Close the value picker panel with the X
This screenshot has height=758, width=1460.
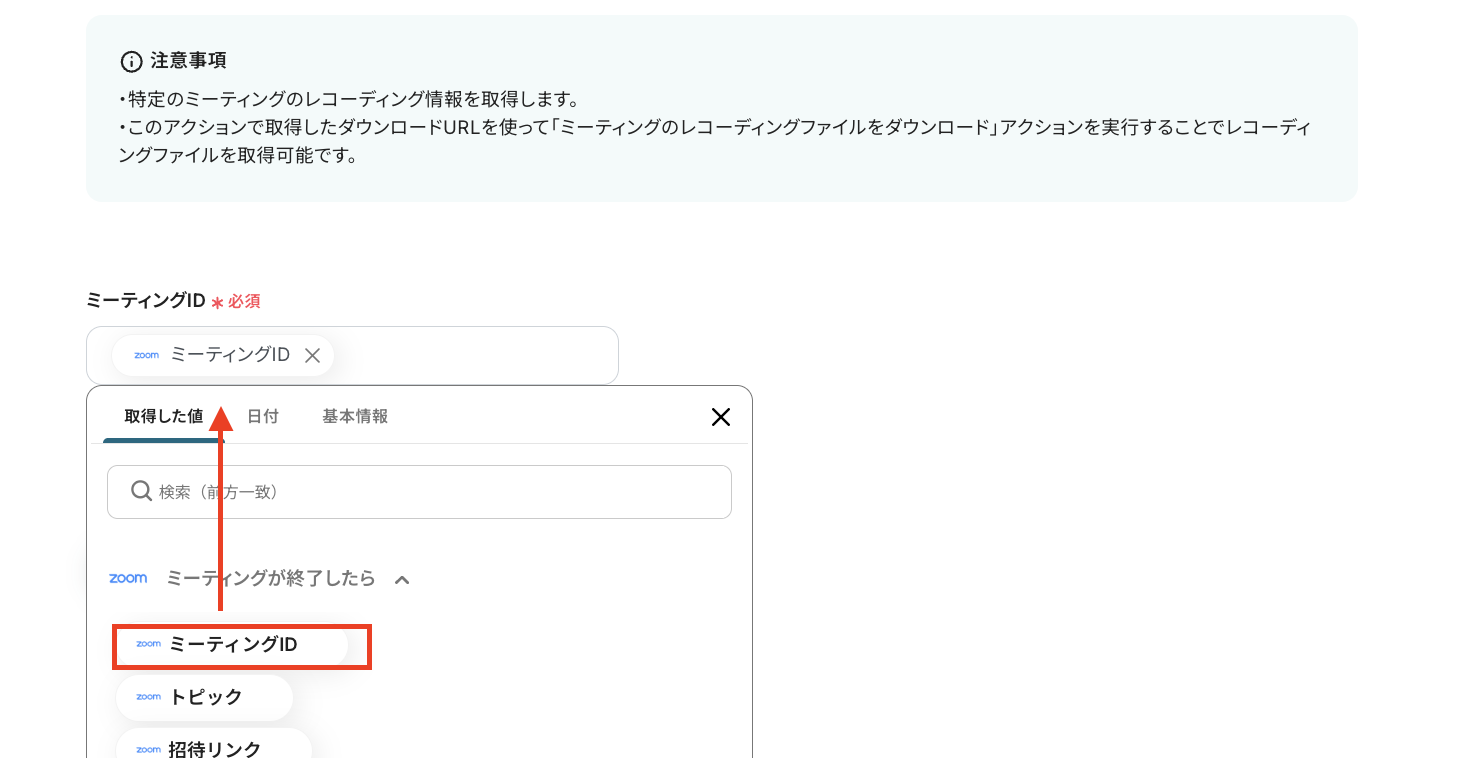click(721, 417)
